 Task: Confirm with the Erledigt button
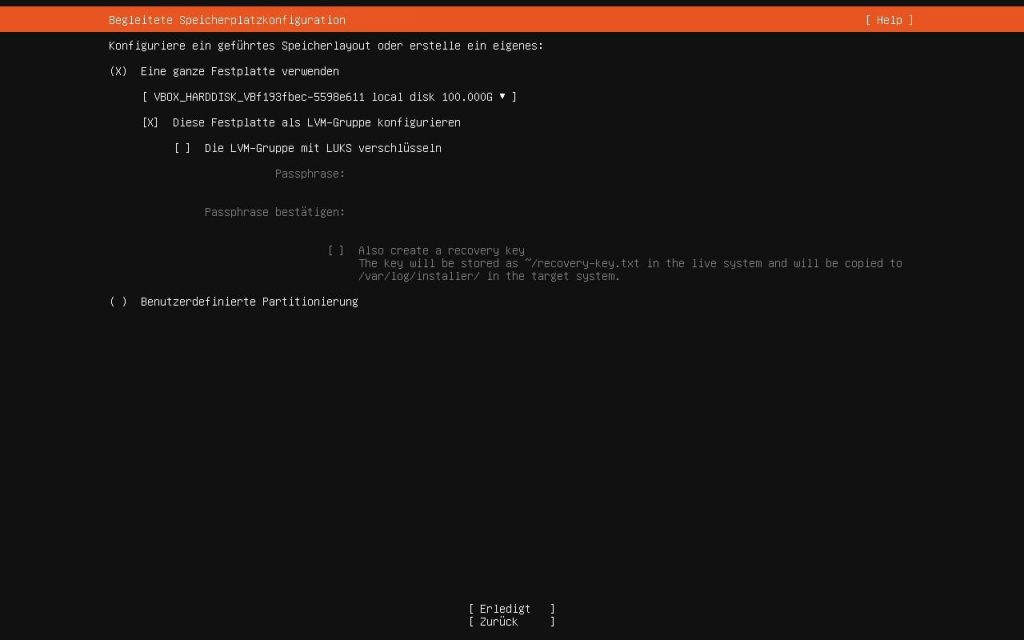tap(511, 609)
